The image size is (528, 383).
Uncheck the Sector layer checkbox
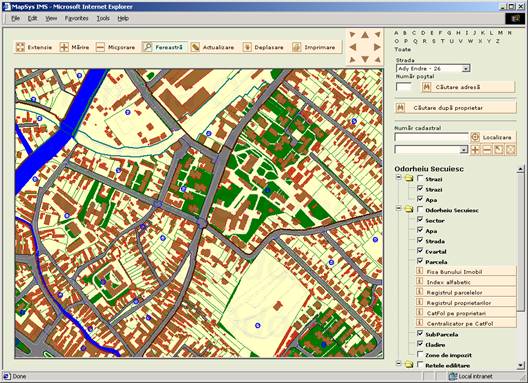pyautogui.click(x=420, y=220)
